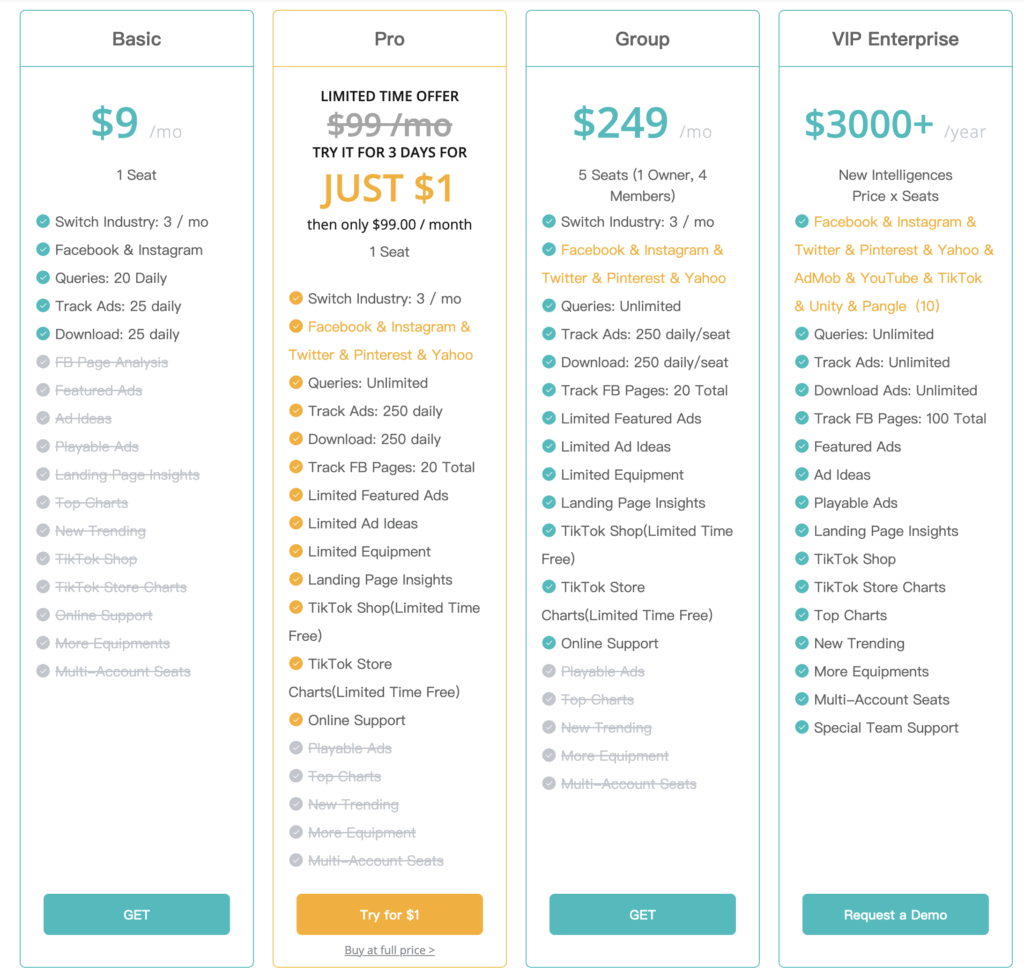Click the $249 Group price
The height and width of the screenshot is (979, 1024).
click(x=620, y=123)
